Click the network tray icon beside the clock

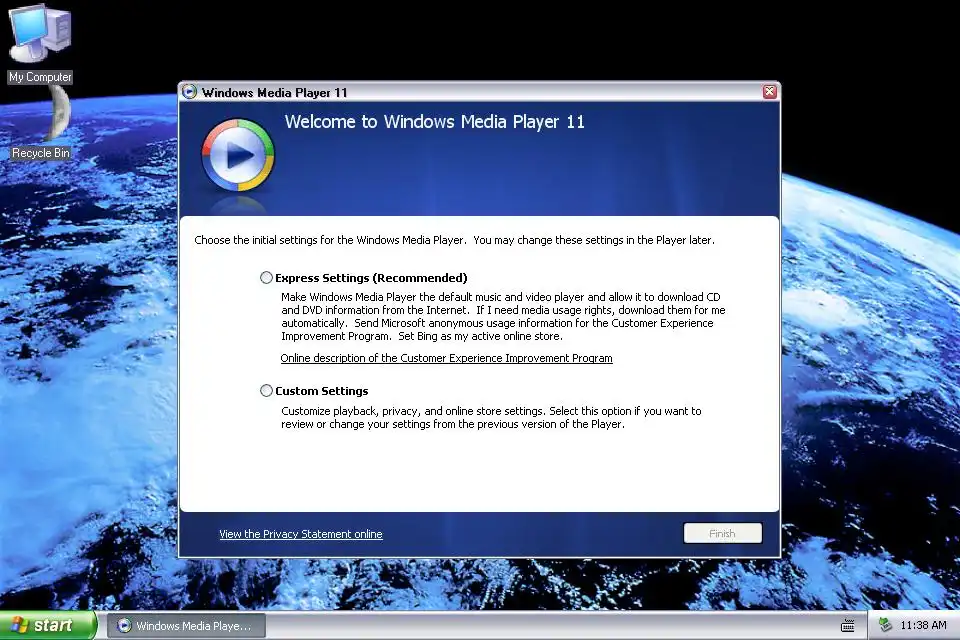[885, 625]
